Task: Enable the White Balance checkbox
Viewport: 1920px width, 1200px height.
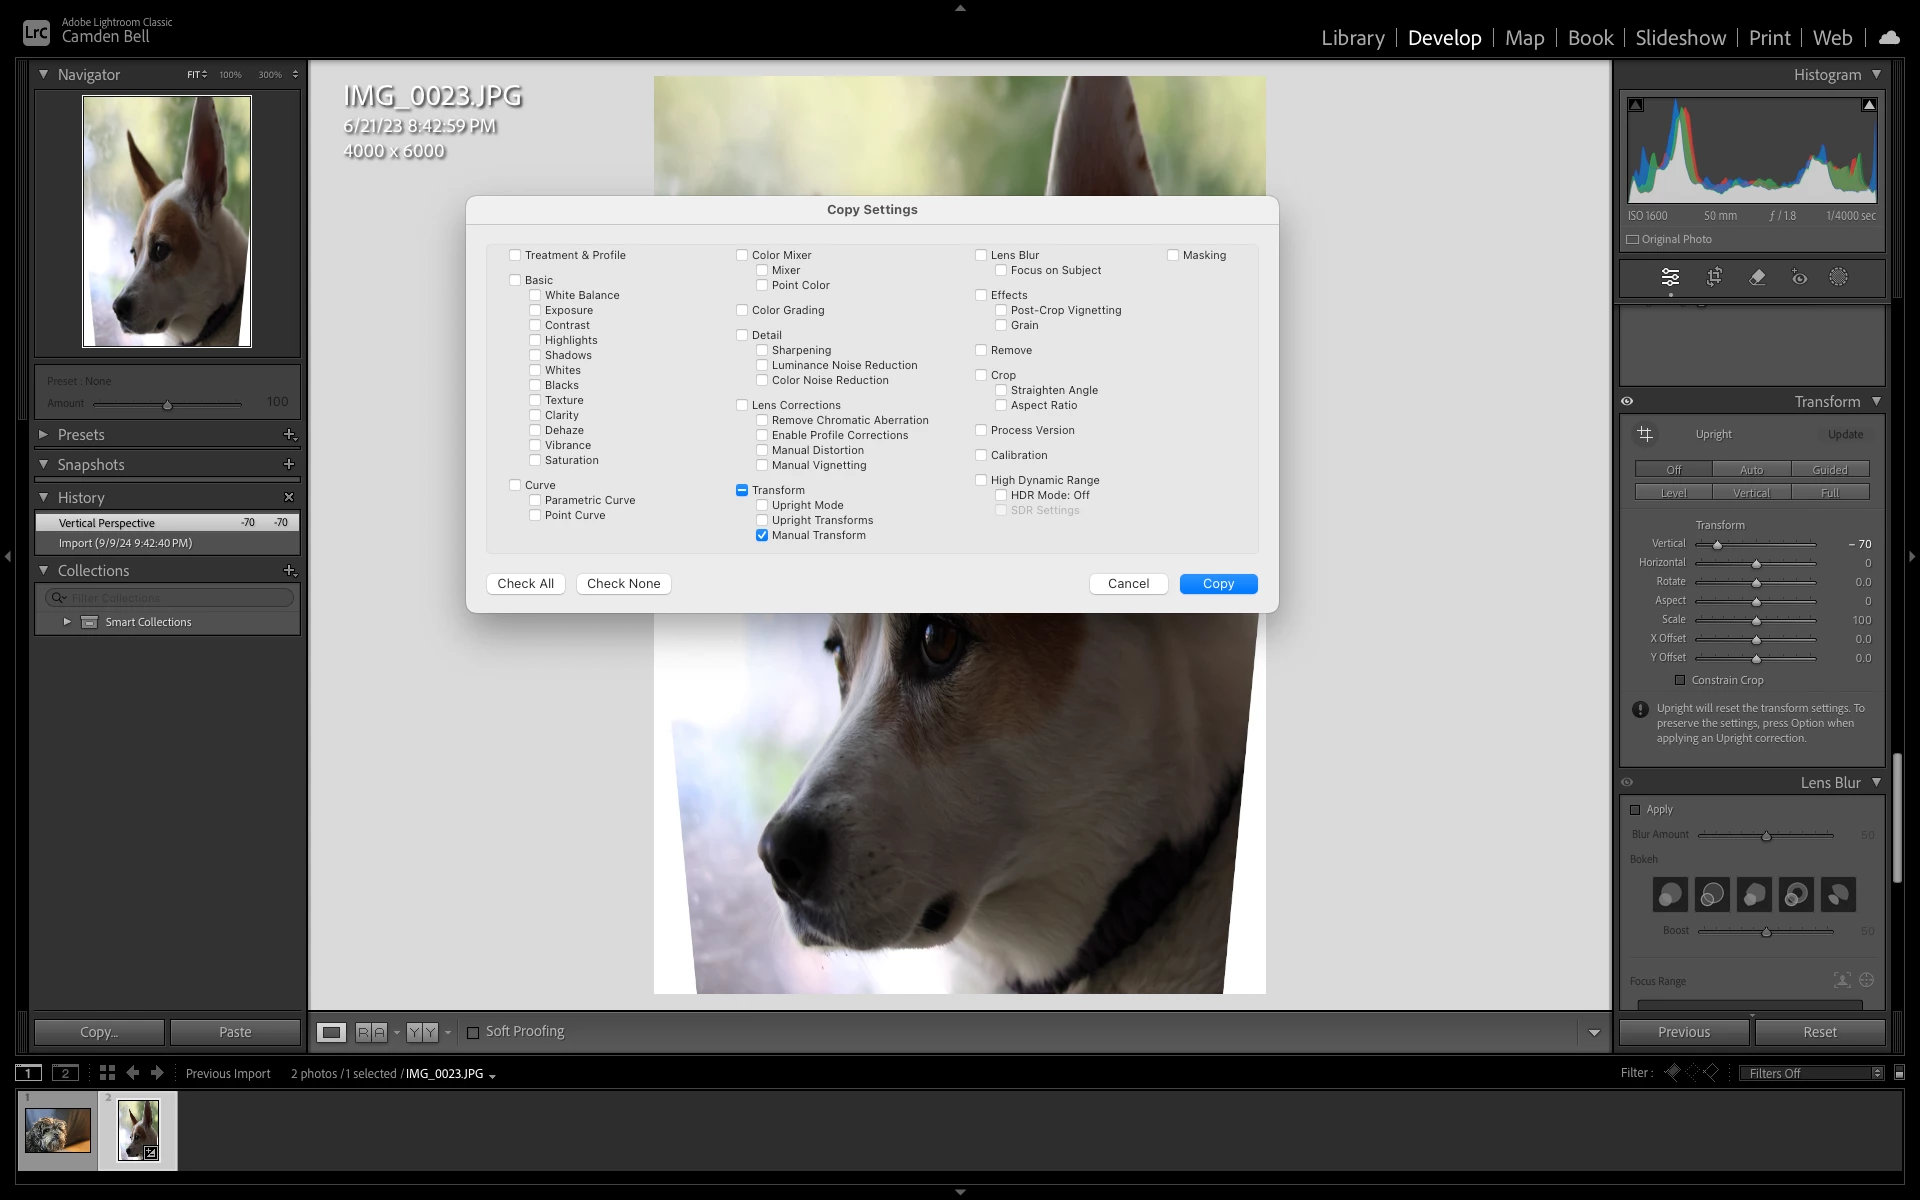Action: [x=535, y=295]
